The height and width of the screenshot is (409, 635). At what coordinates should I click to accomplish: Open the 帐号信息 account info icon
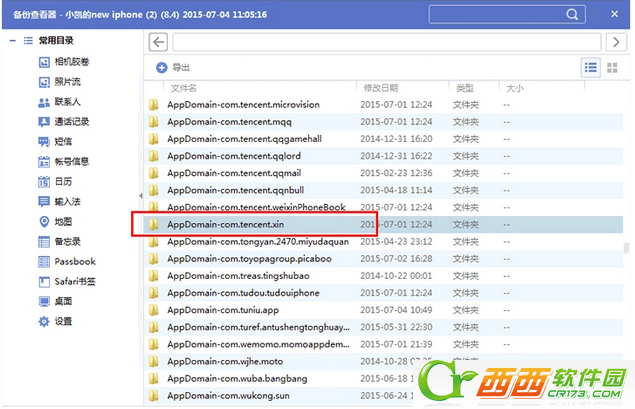point(44,162)
